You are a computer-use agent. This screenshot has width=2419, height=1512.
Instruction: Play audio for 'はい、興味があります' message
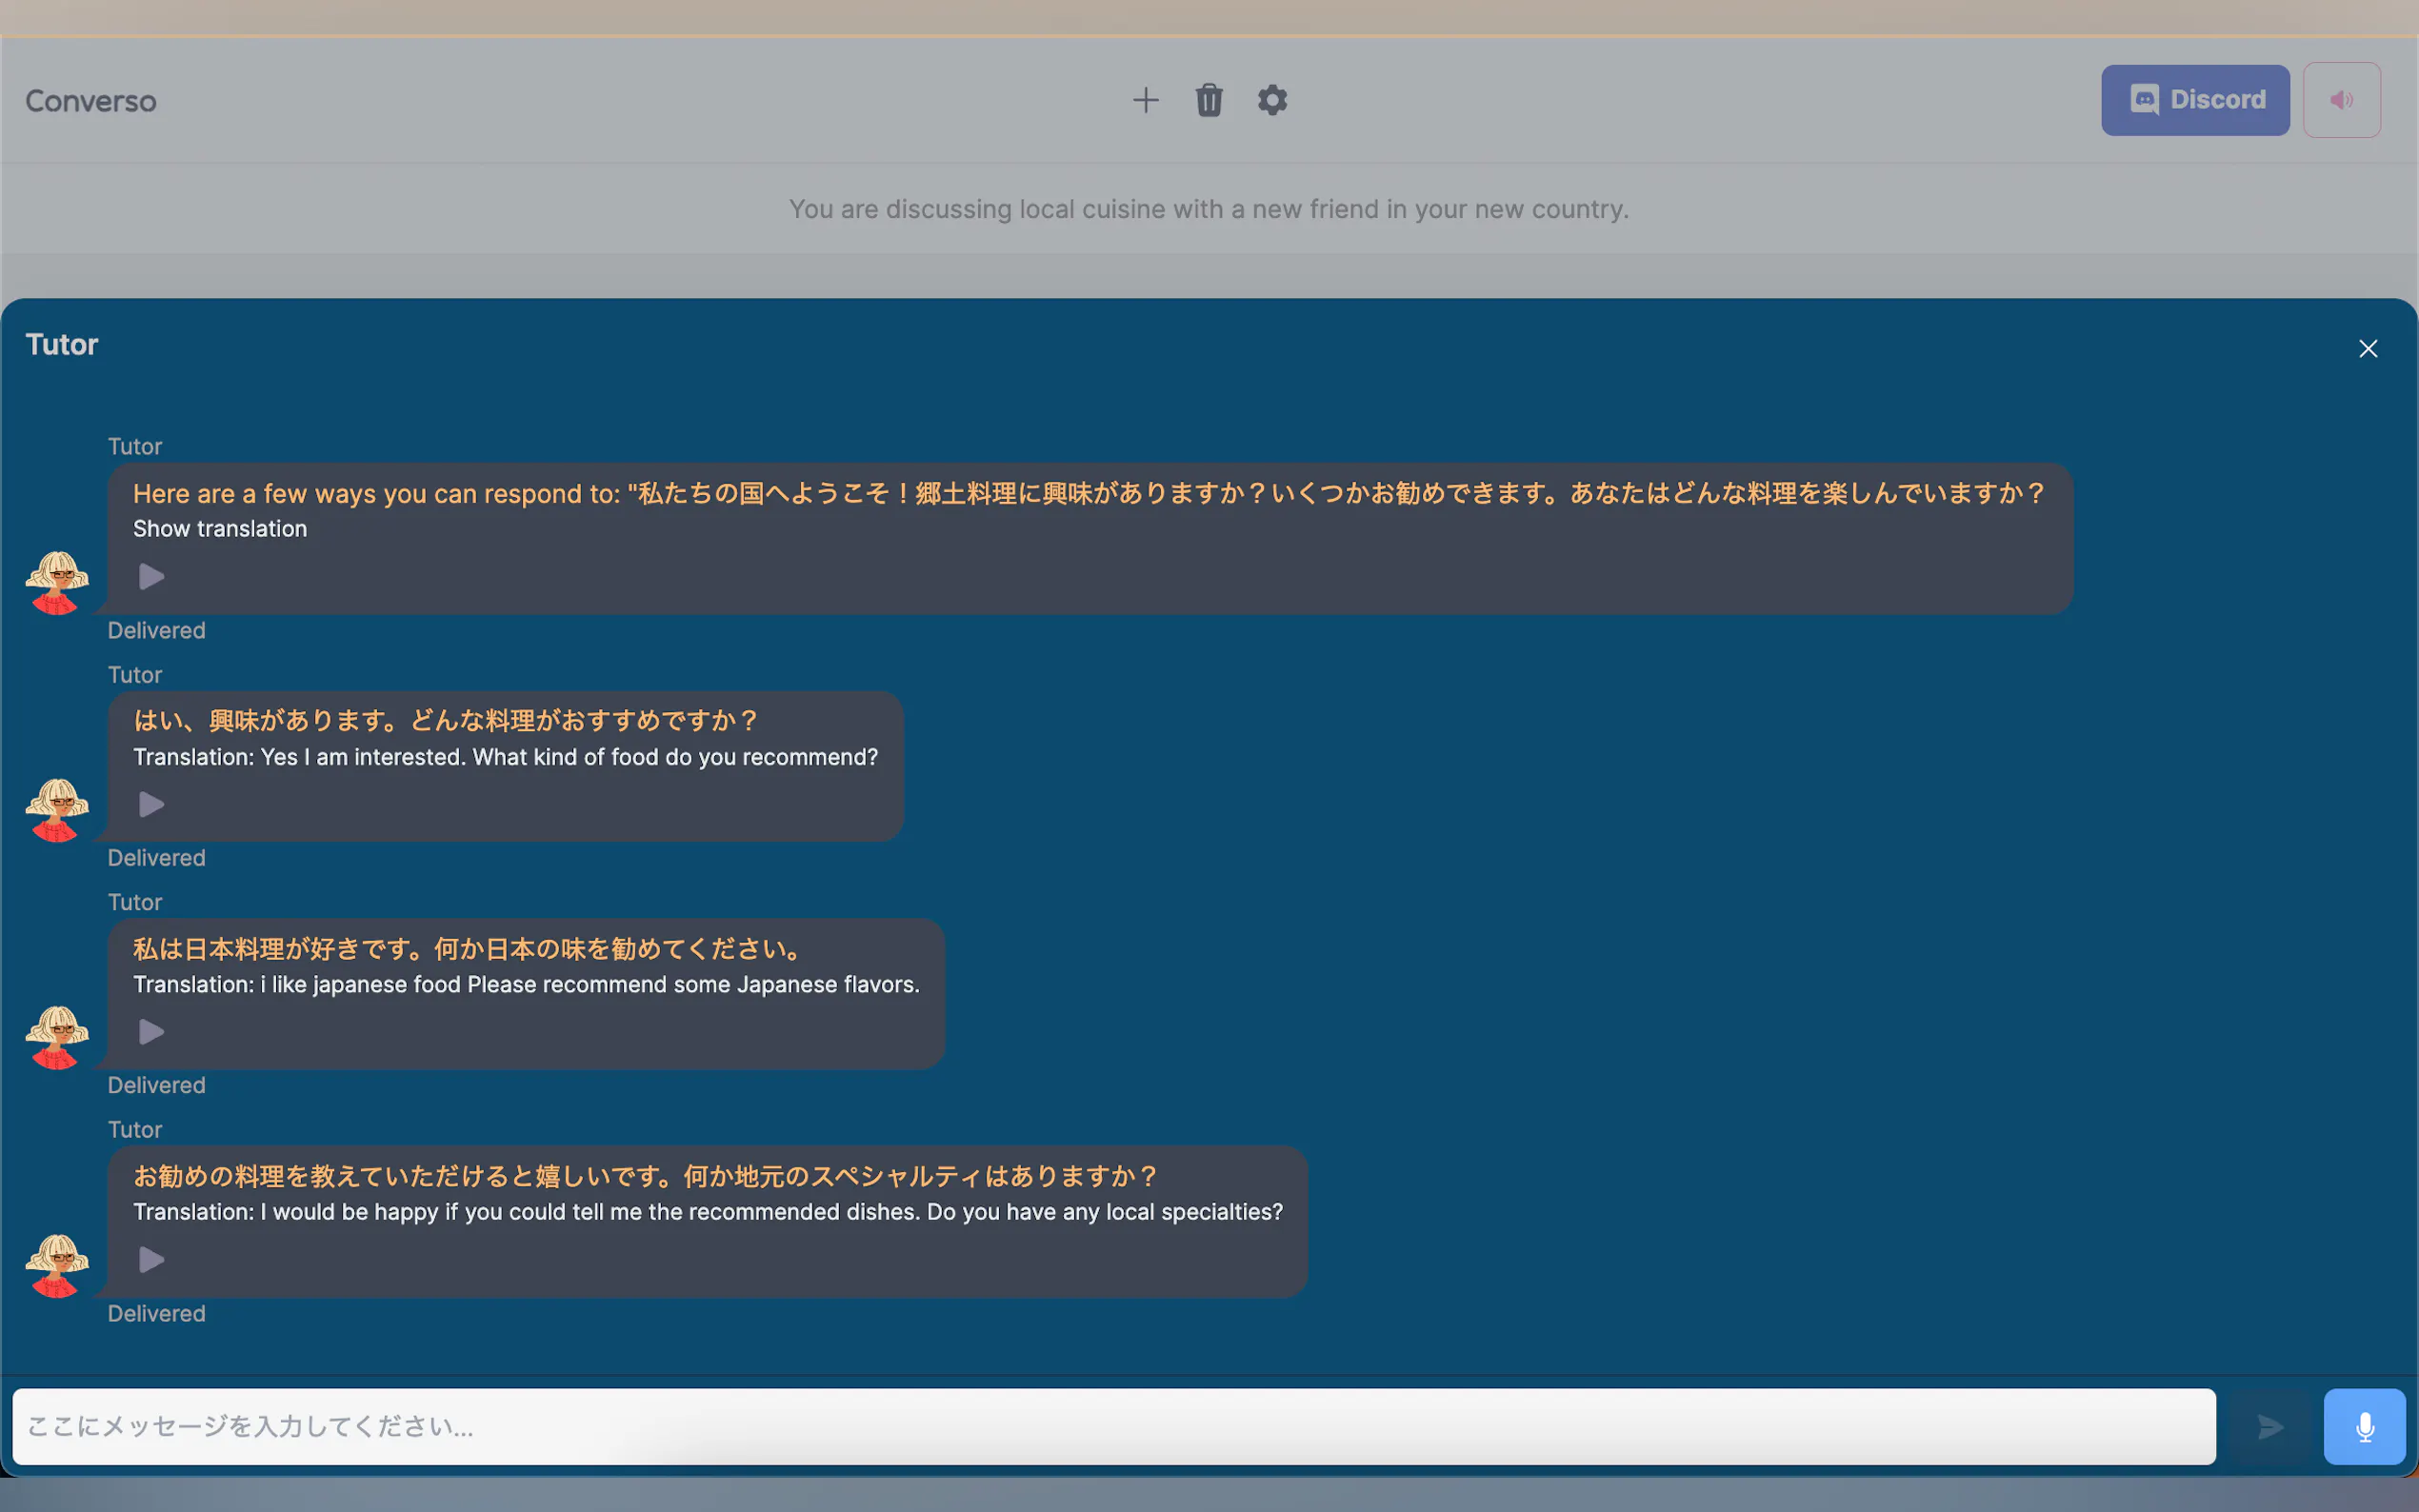click(x=151, y=805)
